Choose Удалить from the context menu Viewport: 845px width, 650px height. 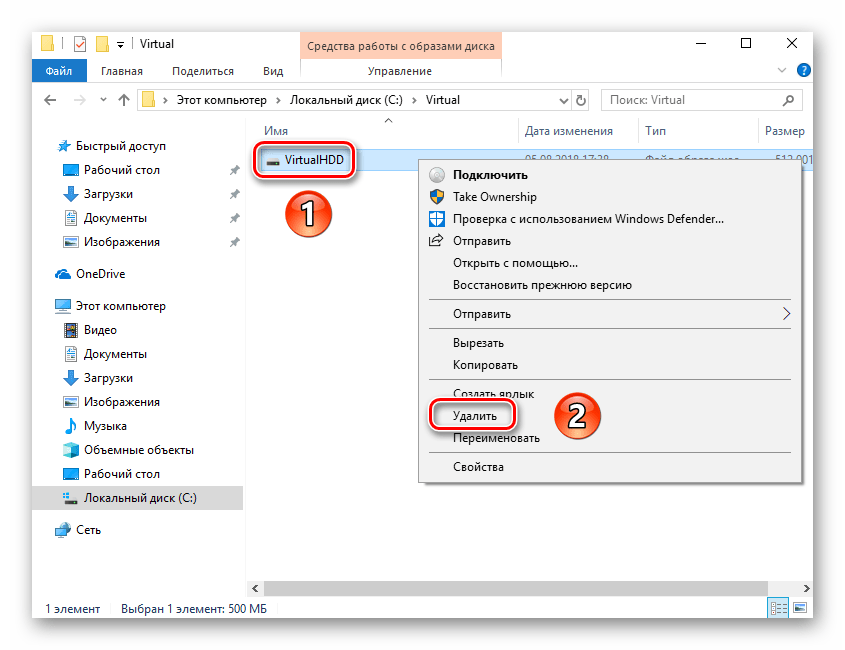[474, 414]
